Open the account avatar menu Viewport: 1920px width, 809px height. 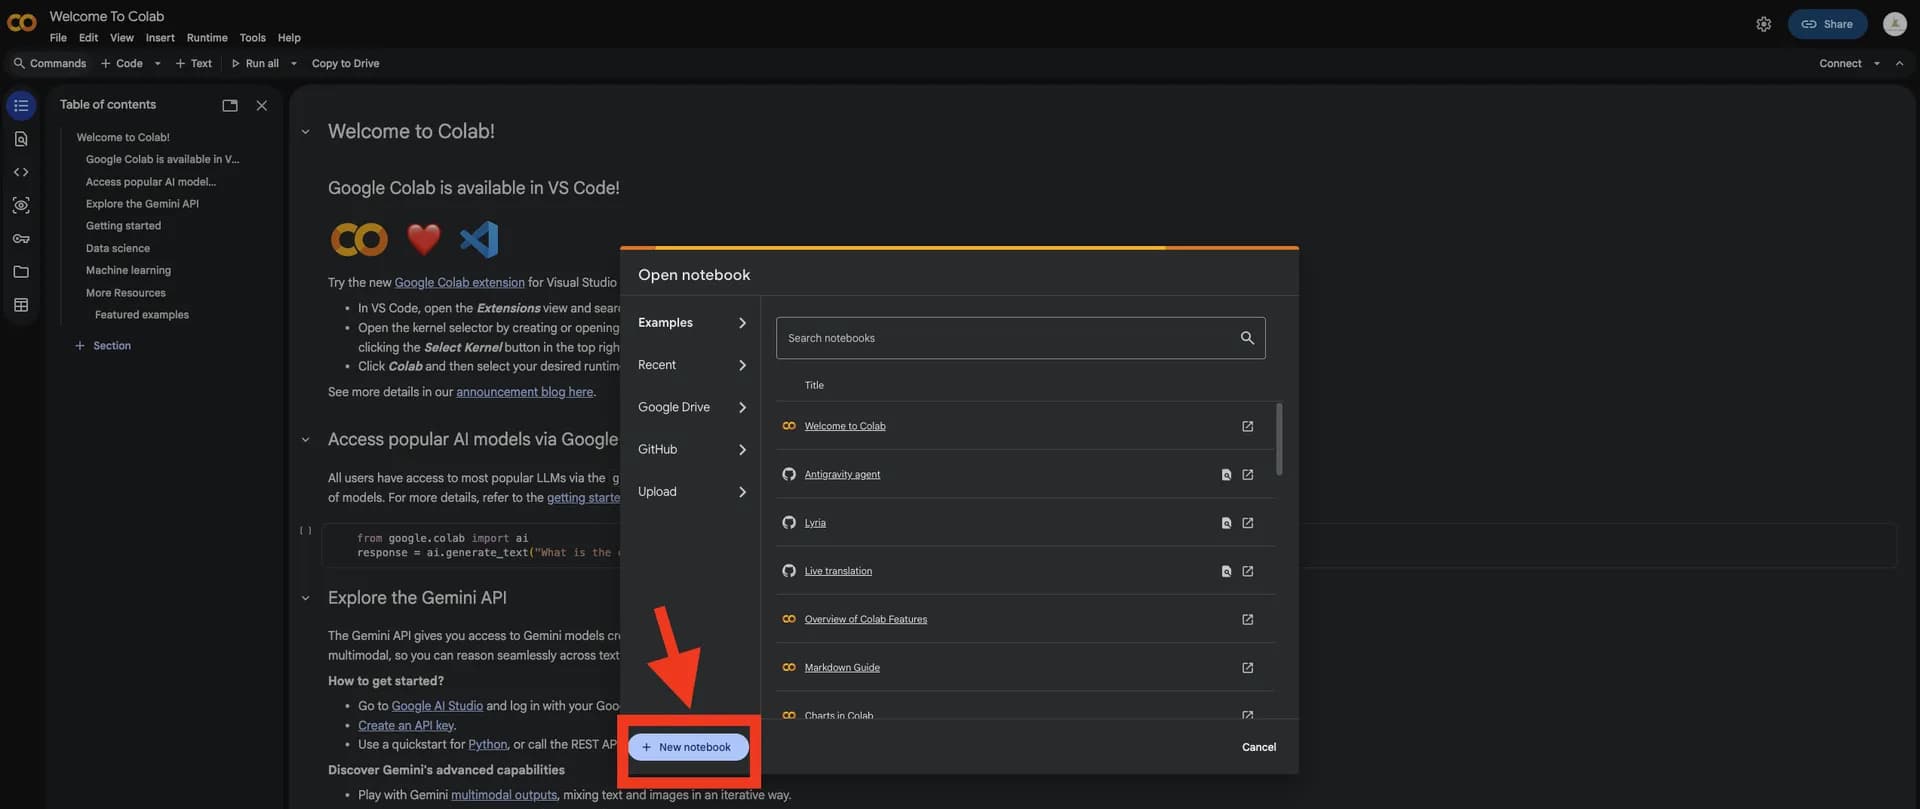tap(1894, 24)
